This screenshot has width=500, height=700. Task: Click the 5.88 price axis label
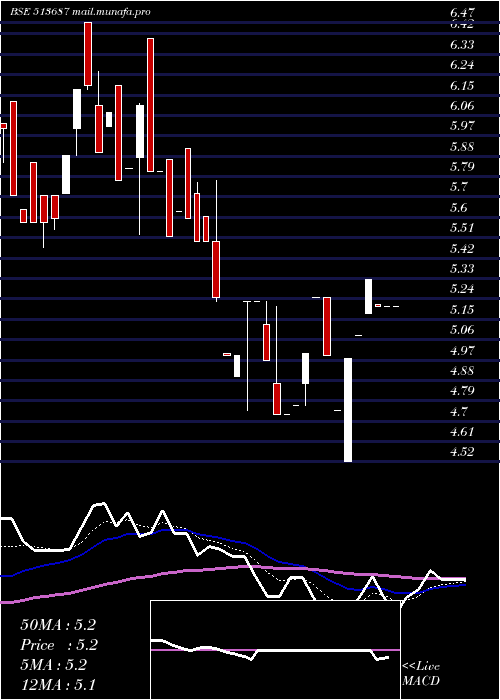[462, 147]
